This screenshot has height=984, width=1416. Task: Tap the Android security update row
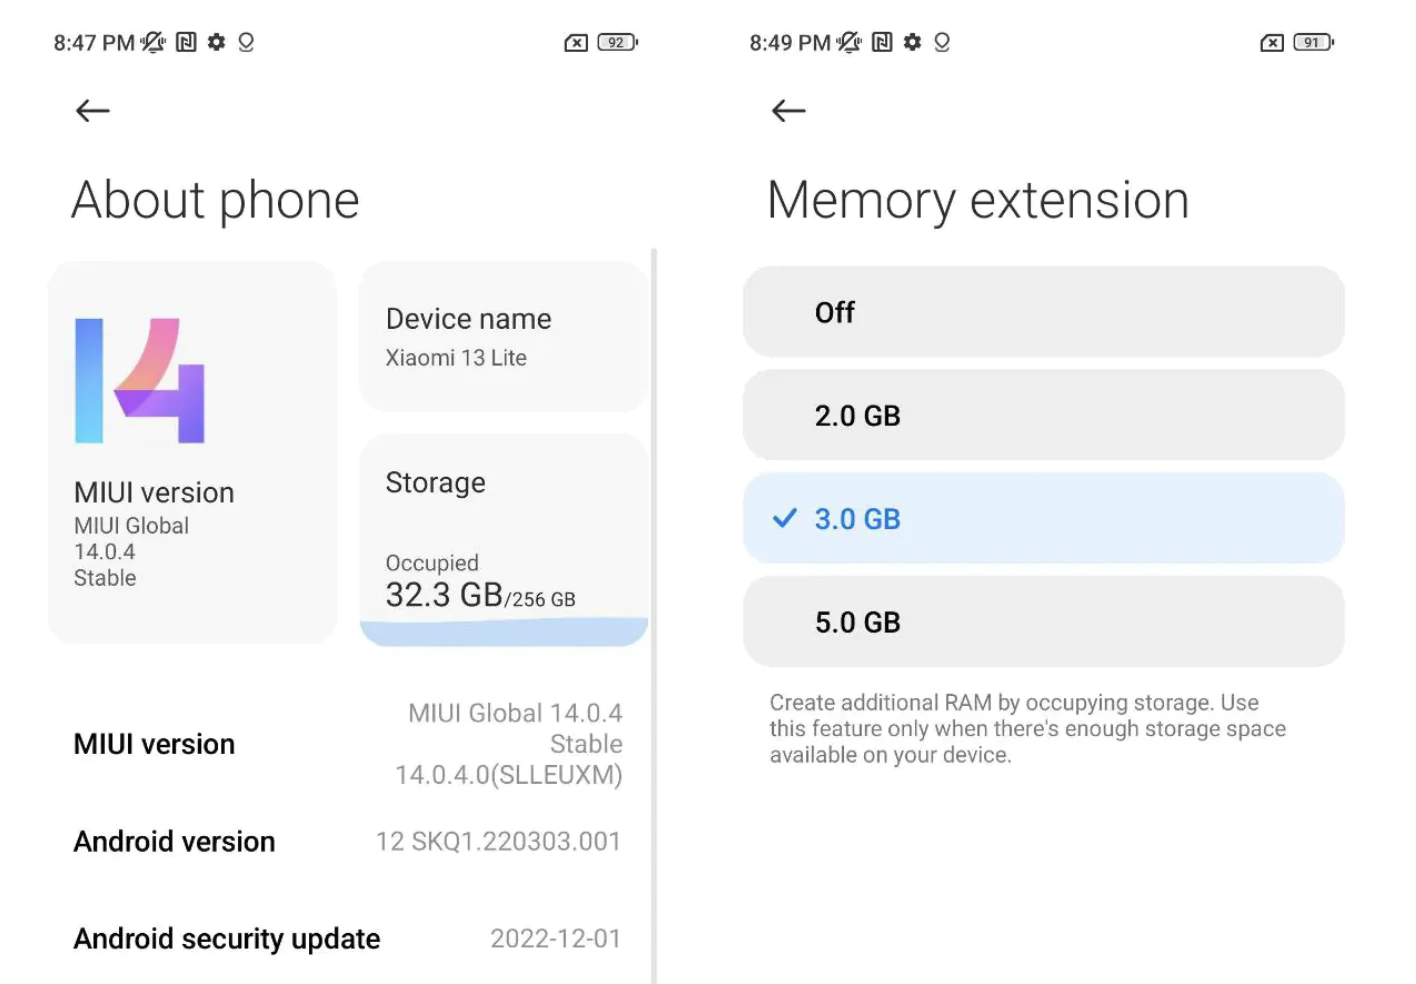click(348, 938)
